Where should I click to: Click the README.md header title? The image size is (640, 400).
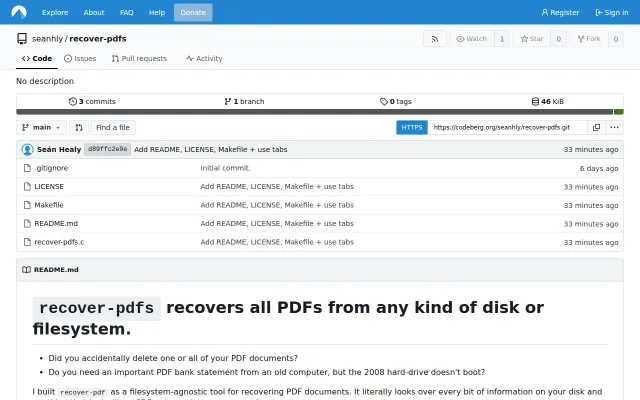tap(56, 270)
